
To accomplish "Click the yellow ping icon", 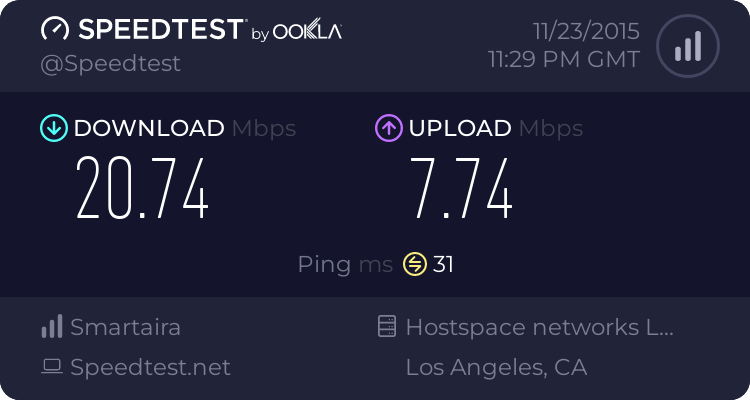I will pyautogui.click(x=415, y=264).
